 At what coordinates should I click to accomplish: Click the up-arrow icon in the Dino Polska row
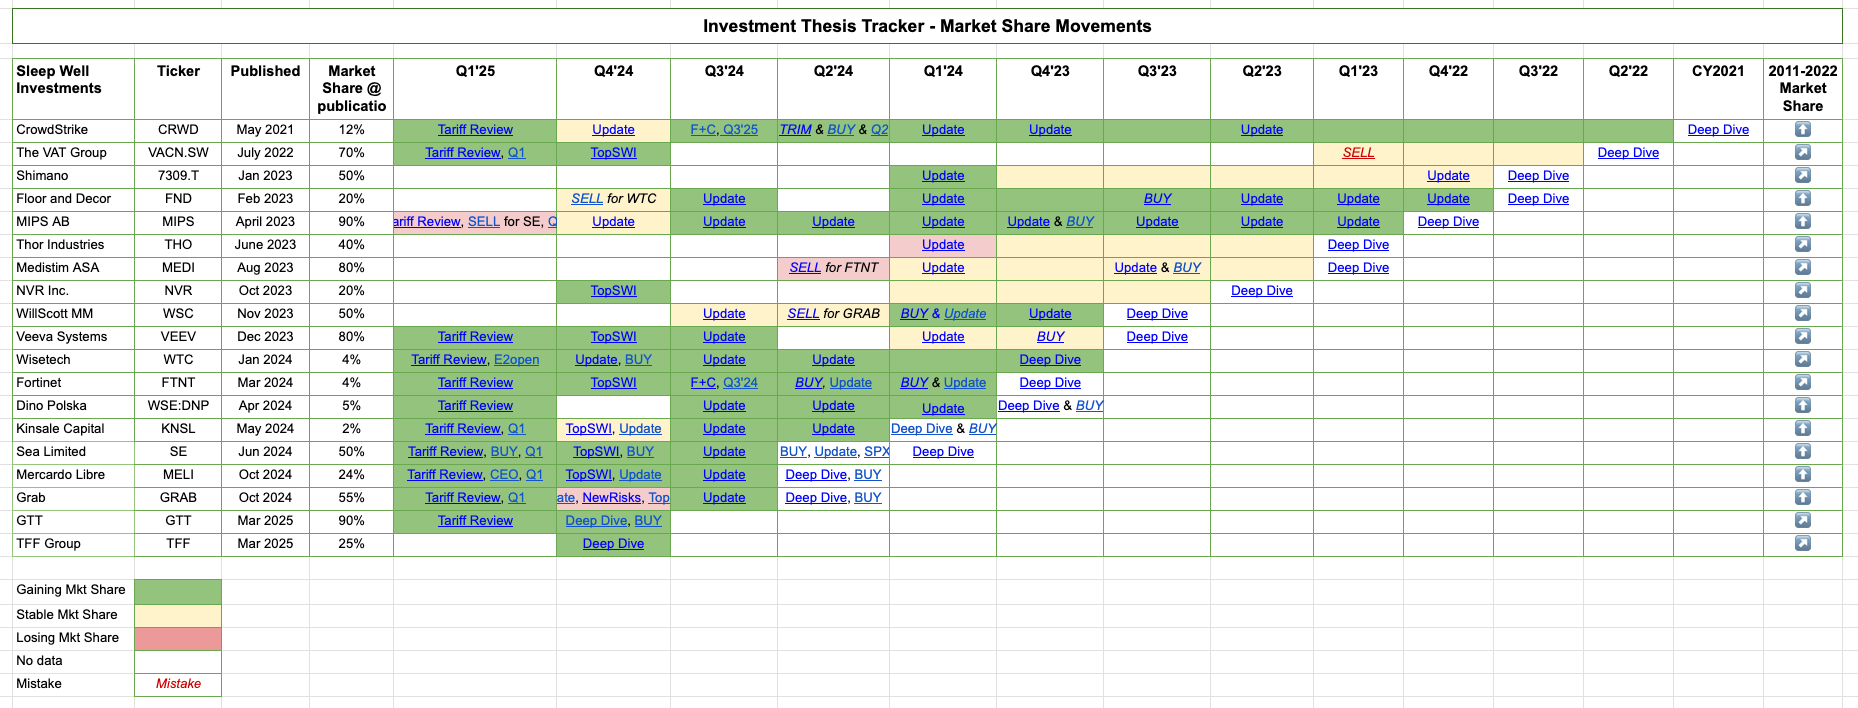[x=1802, y=405]
